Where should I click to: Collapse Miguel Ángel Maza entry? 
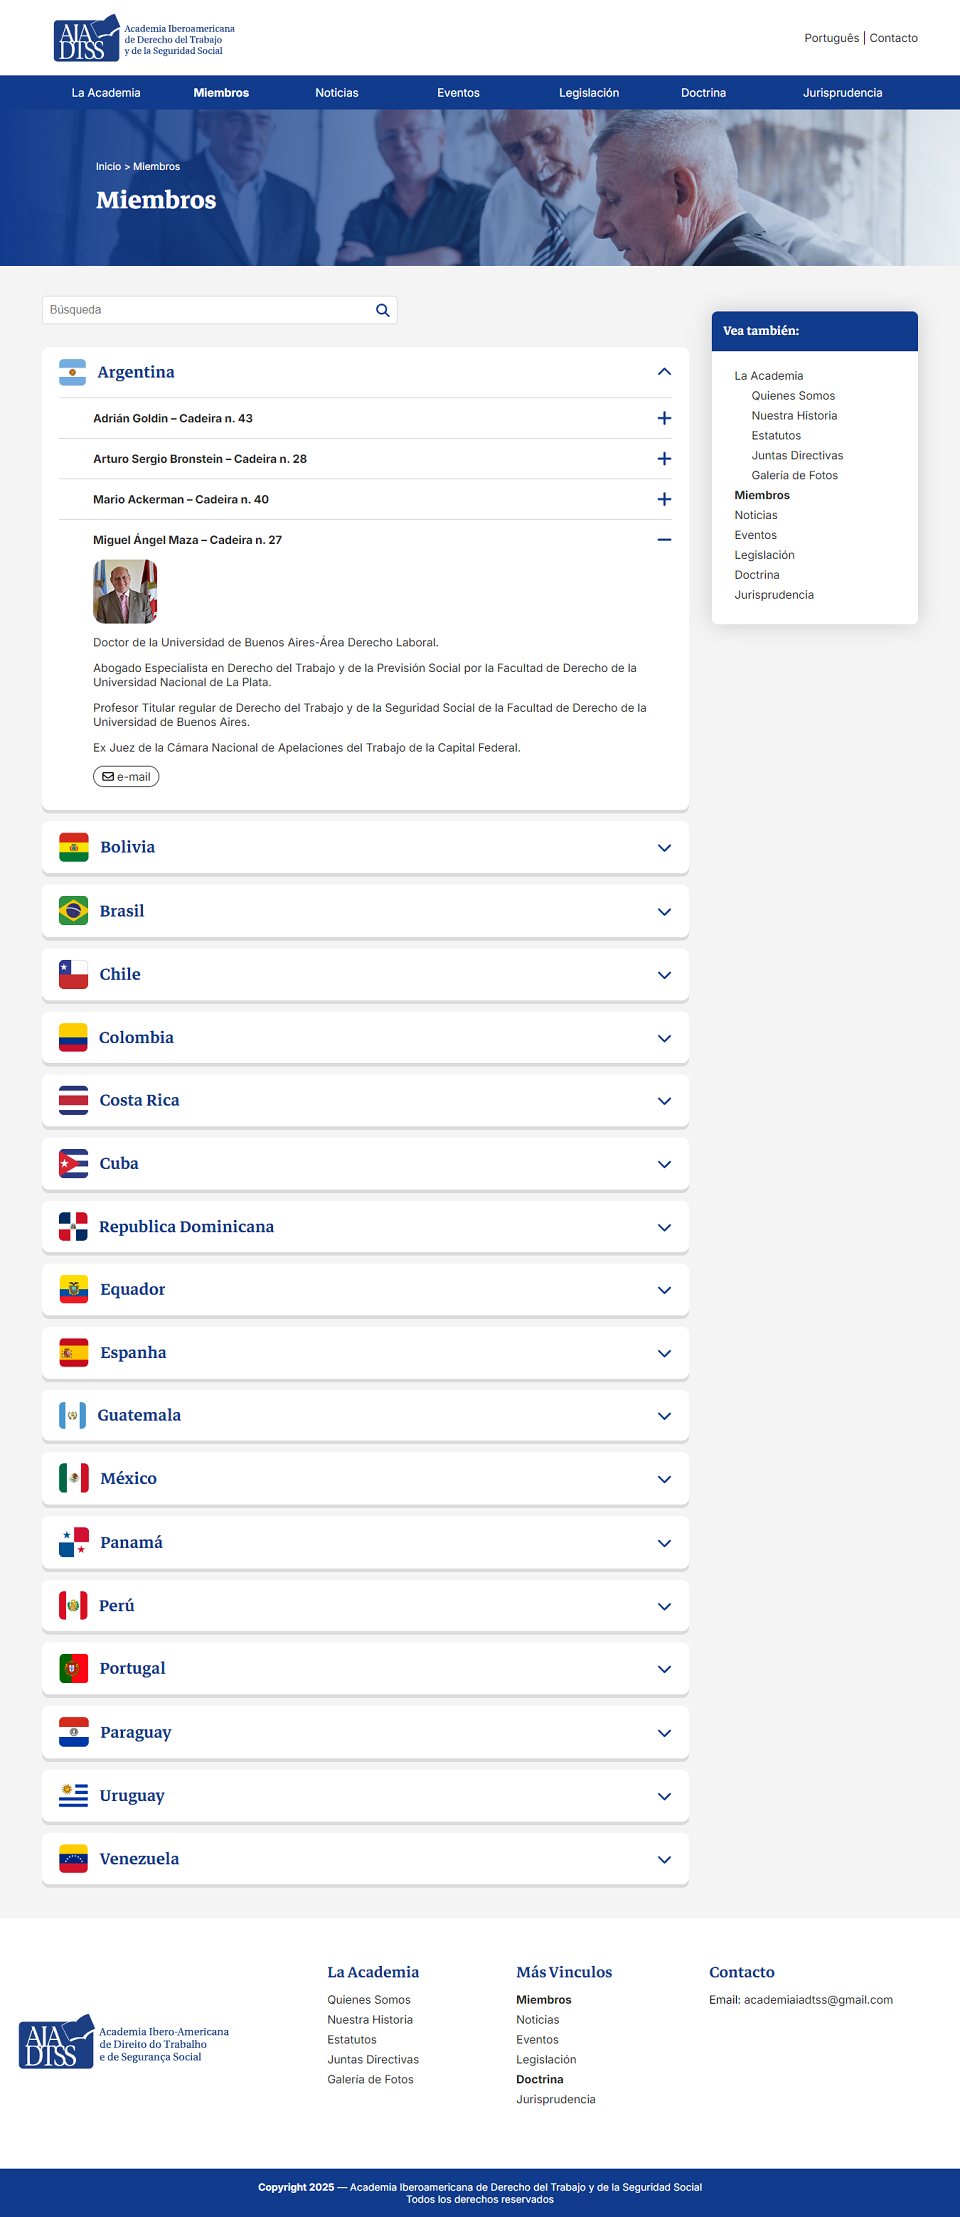tap(664, 540)
